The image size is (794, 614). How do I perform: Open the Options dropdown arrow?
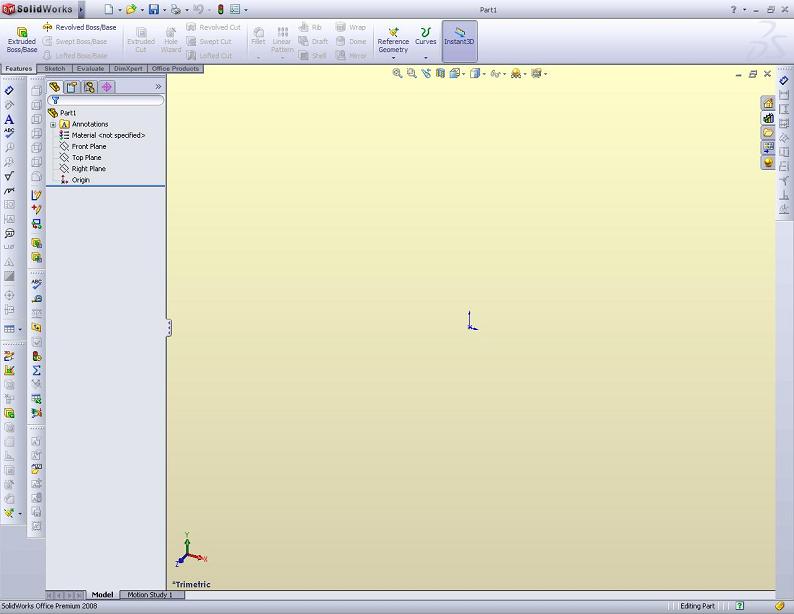click(246, 10)
